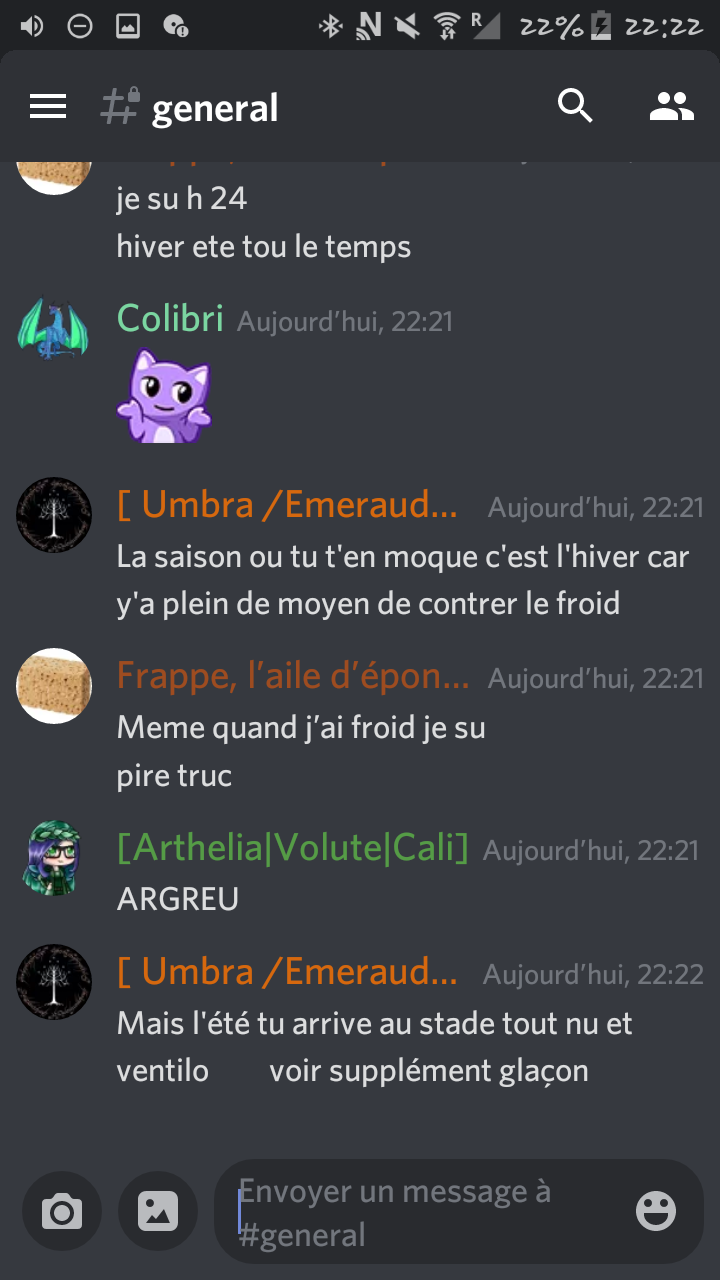
Task: Open the [Arthelia|Volute|Cali] username
Action: pyautogui.click(x=293, y=848)
